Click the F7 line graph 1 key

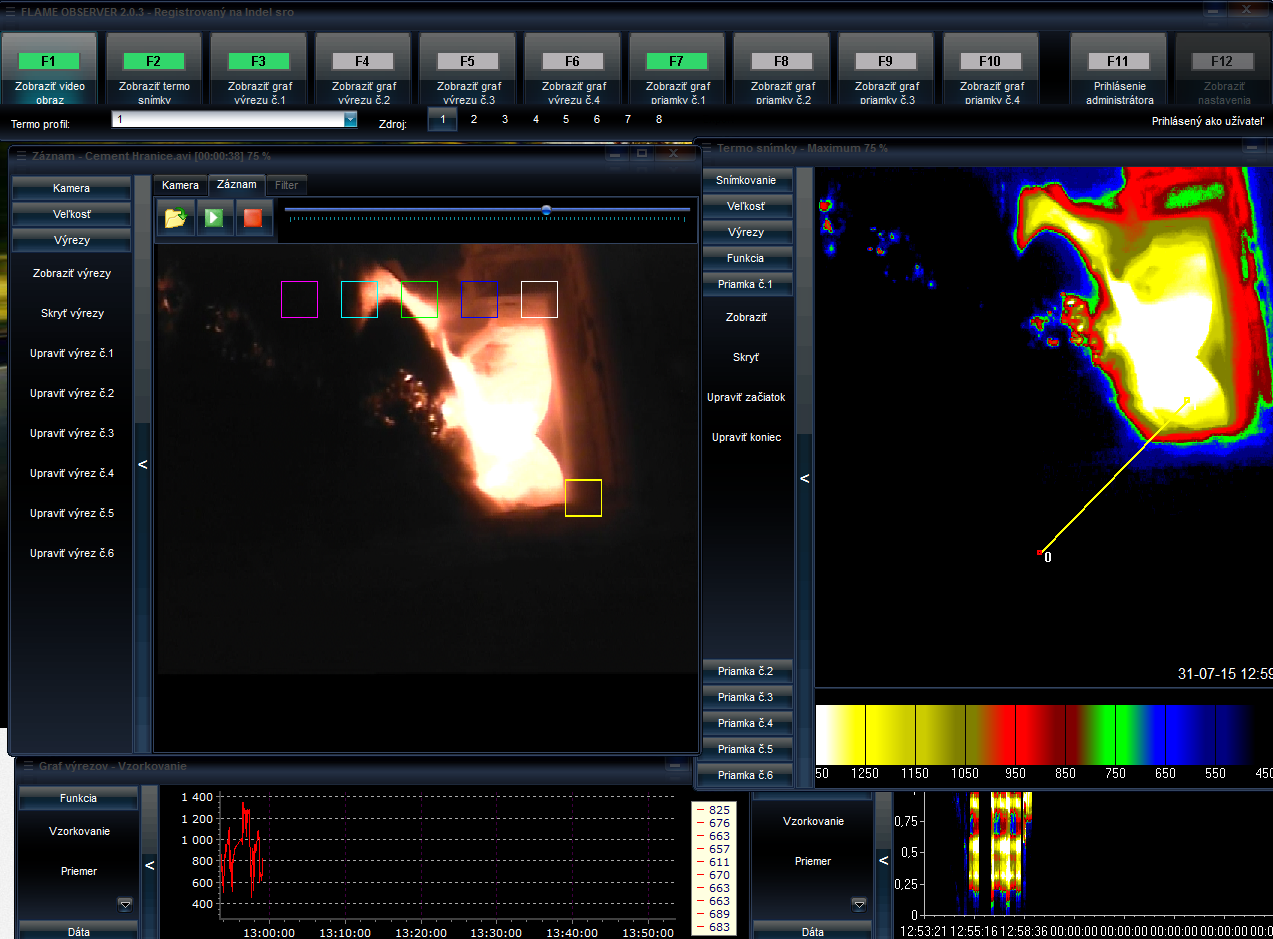(676, 61)
